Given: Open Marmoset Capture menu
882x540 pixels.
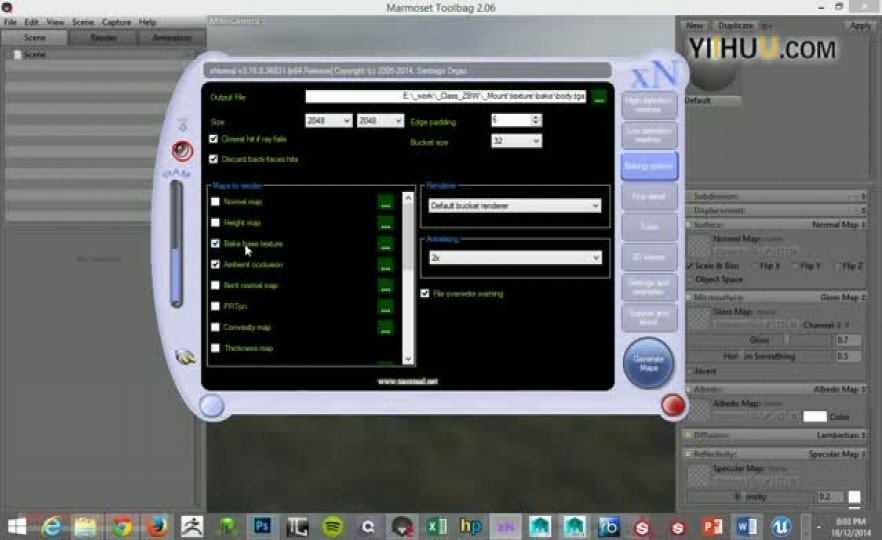Looking at the screenshot, I should coord(116,22).
